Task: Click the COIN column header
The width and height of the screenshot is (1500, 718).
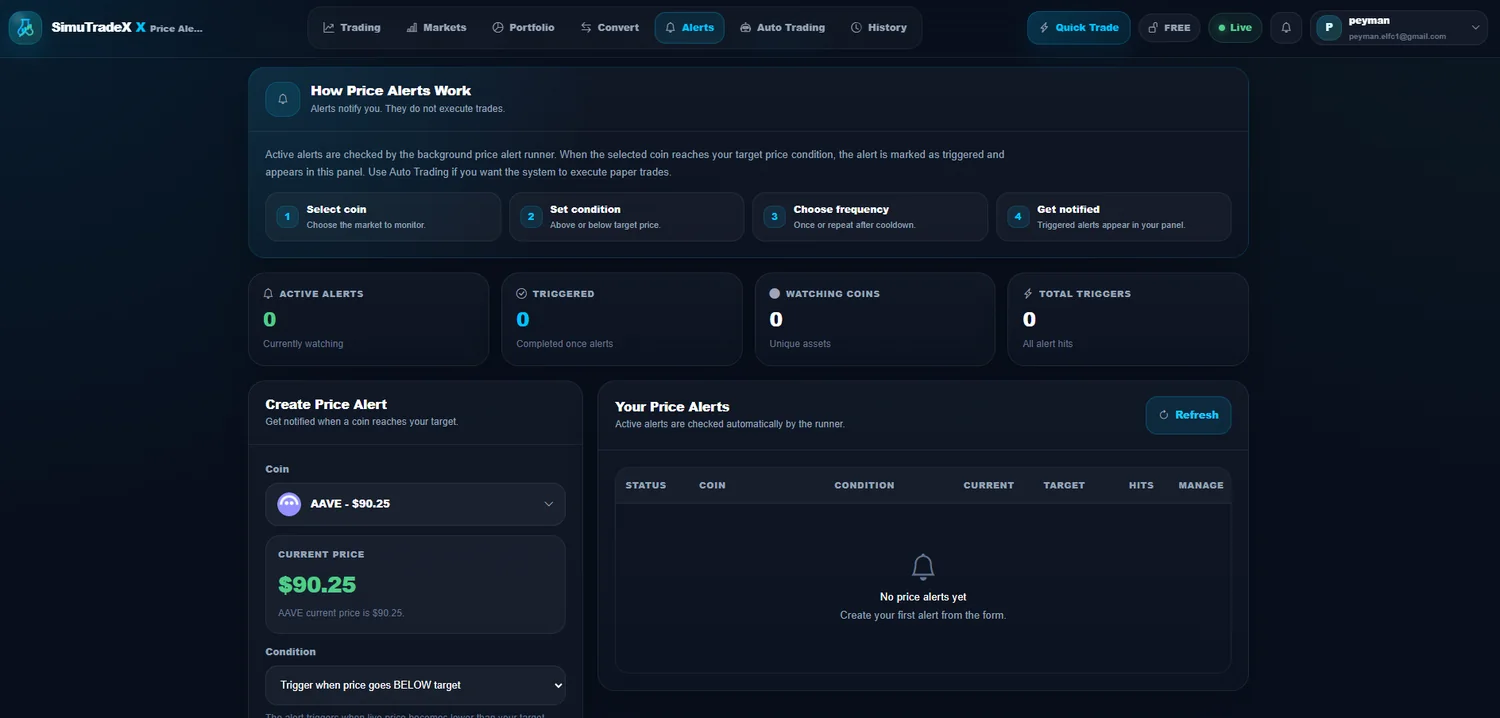Action: pyautogui.click(x=712, y=485)
